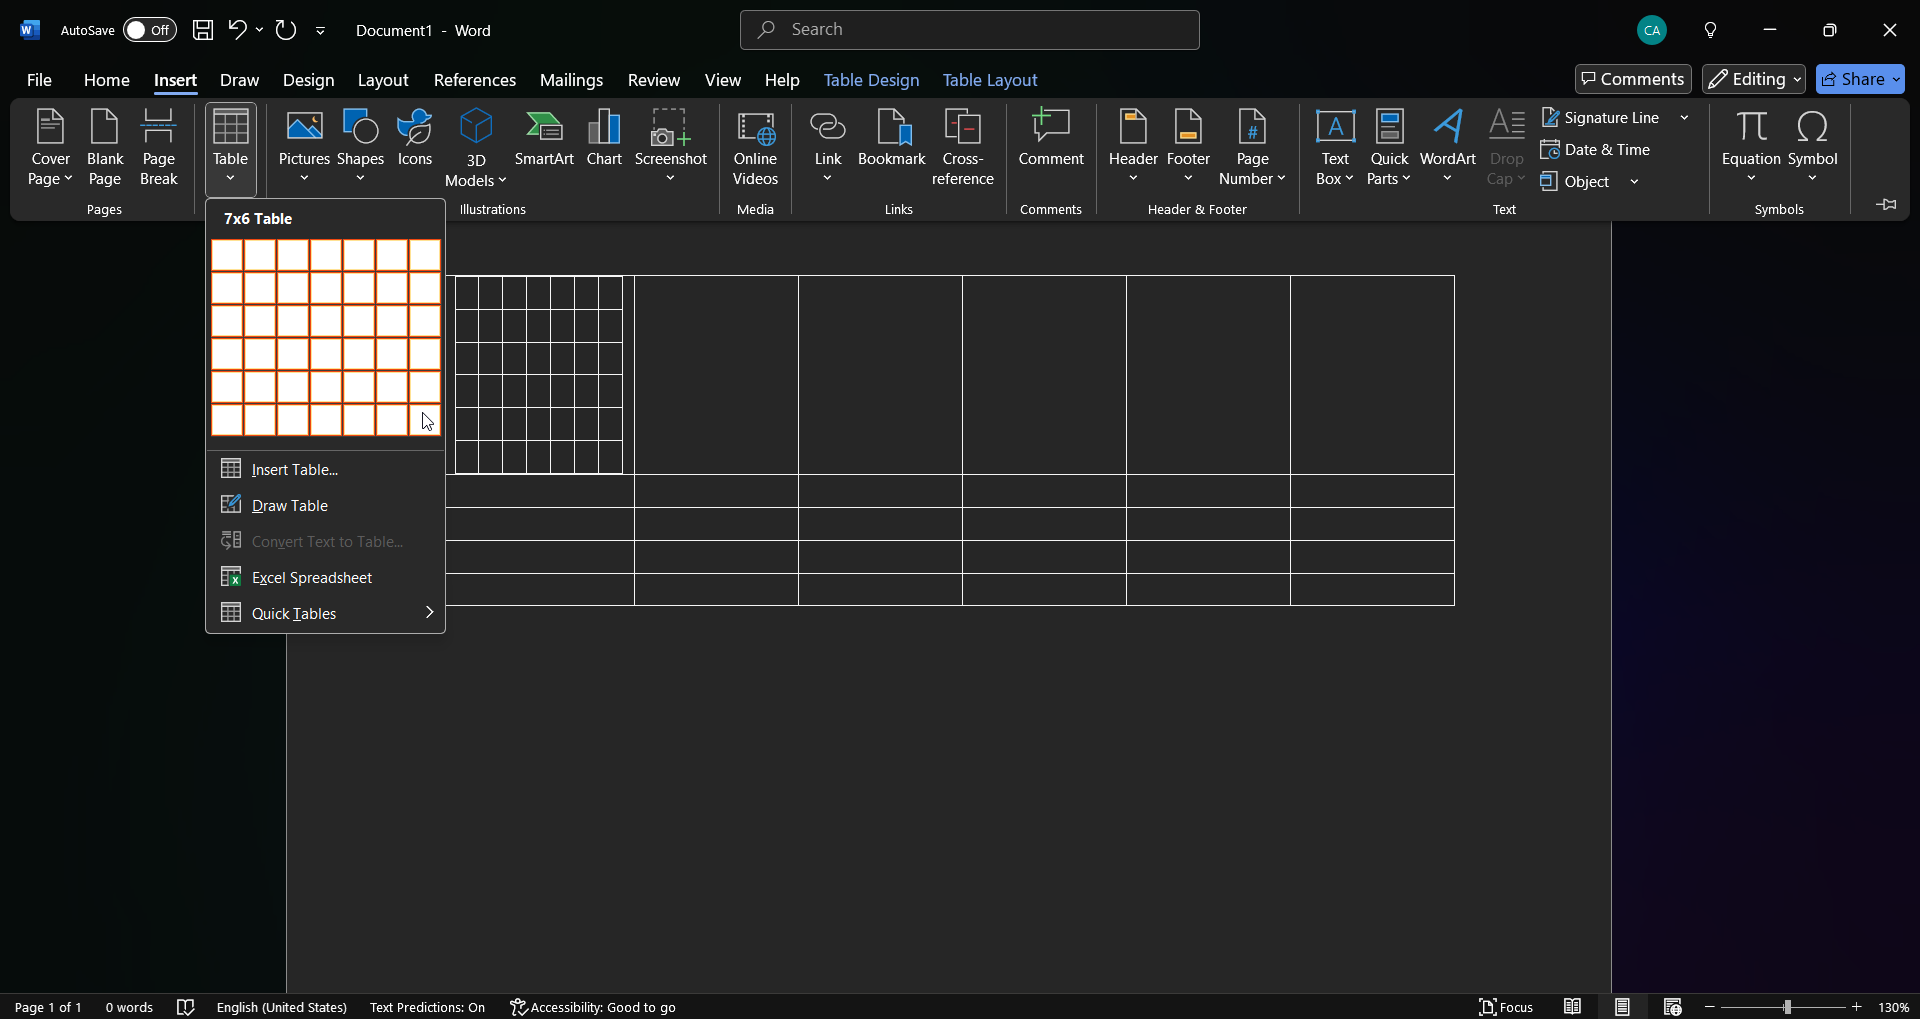The image size is (1920, 1019).
Task: Enable Focus mode from status bar
Action: click(x=1506, y=1007)
